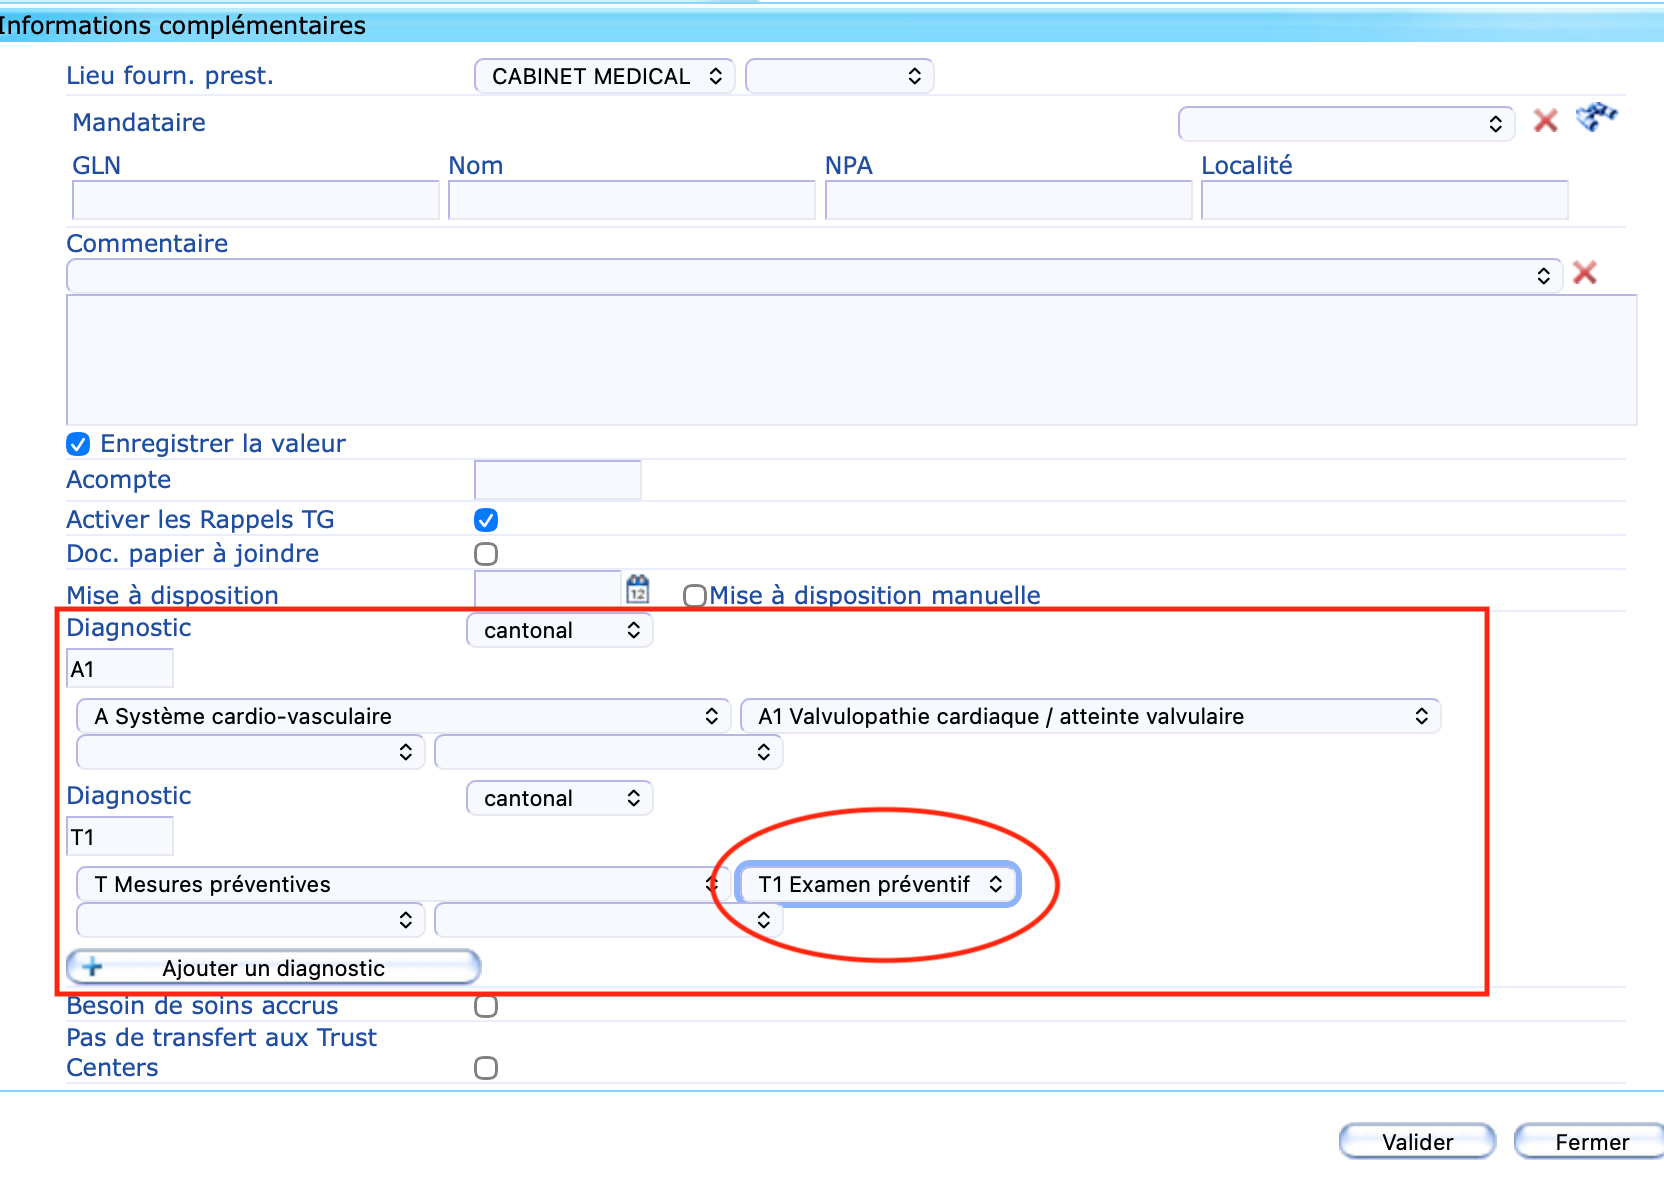Click the plus icon on Ajouter un diagnostic

[92, 967]
